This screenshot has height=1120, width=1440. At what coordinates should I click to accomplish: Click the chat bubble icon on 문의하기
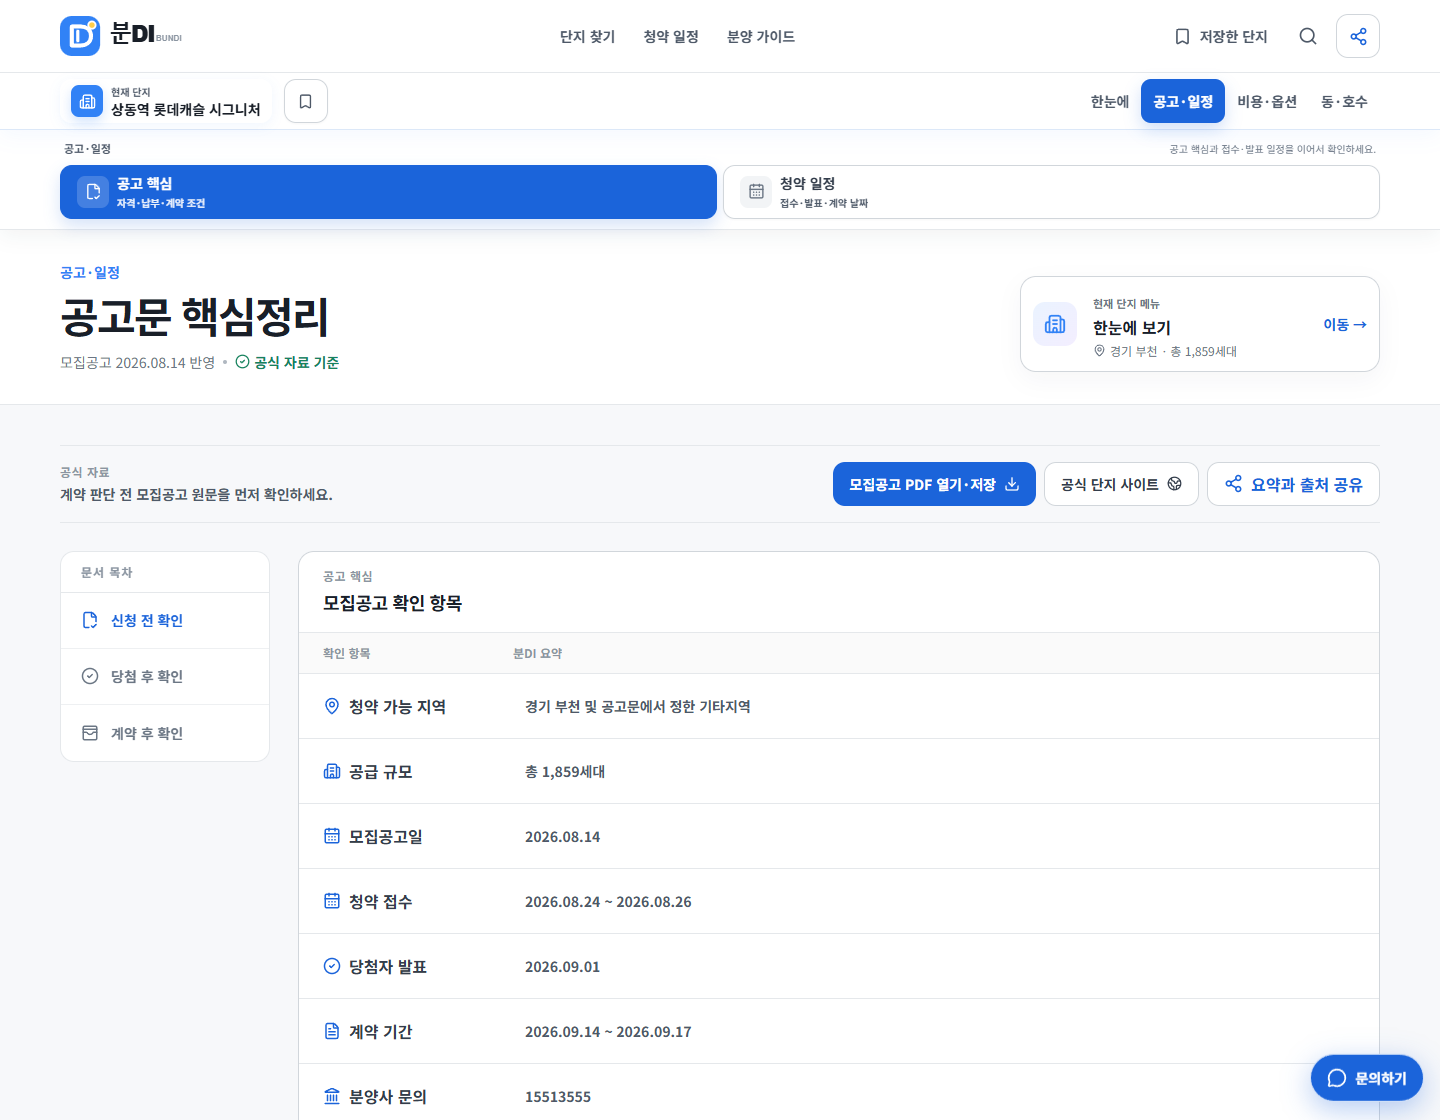(1337, 1078)
